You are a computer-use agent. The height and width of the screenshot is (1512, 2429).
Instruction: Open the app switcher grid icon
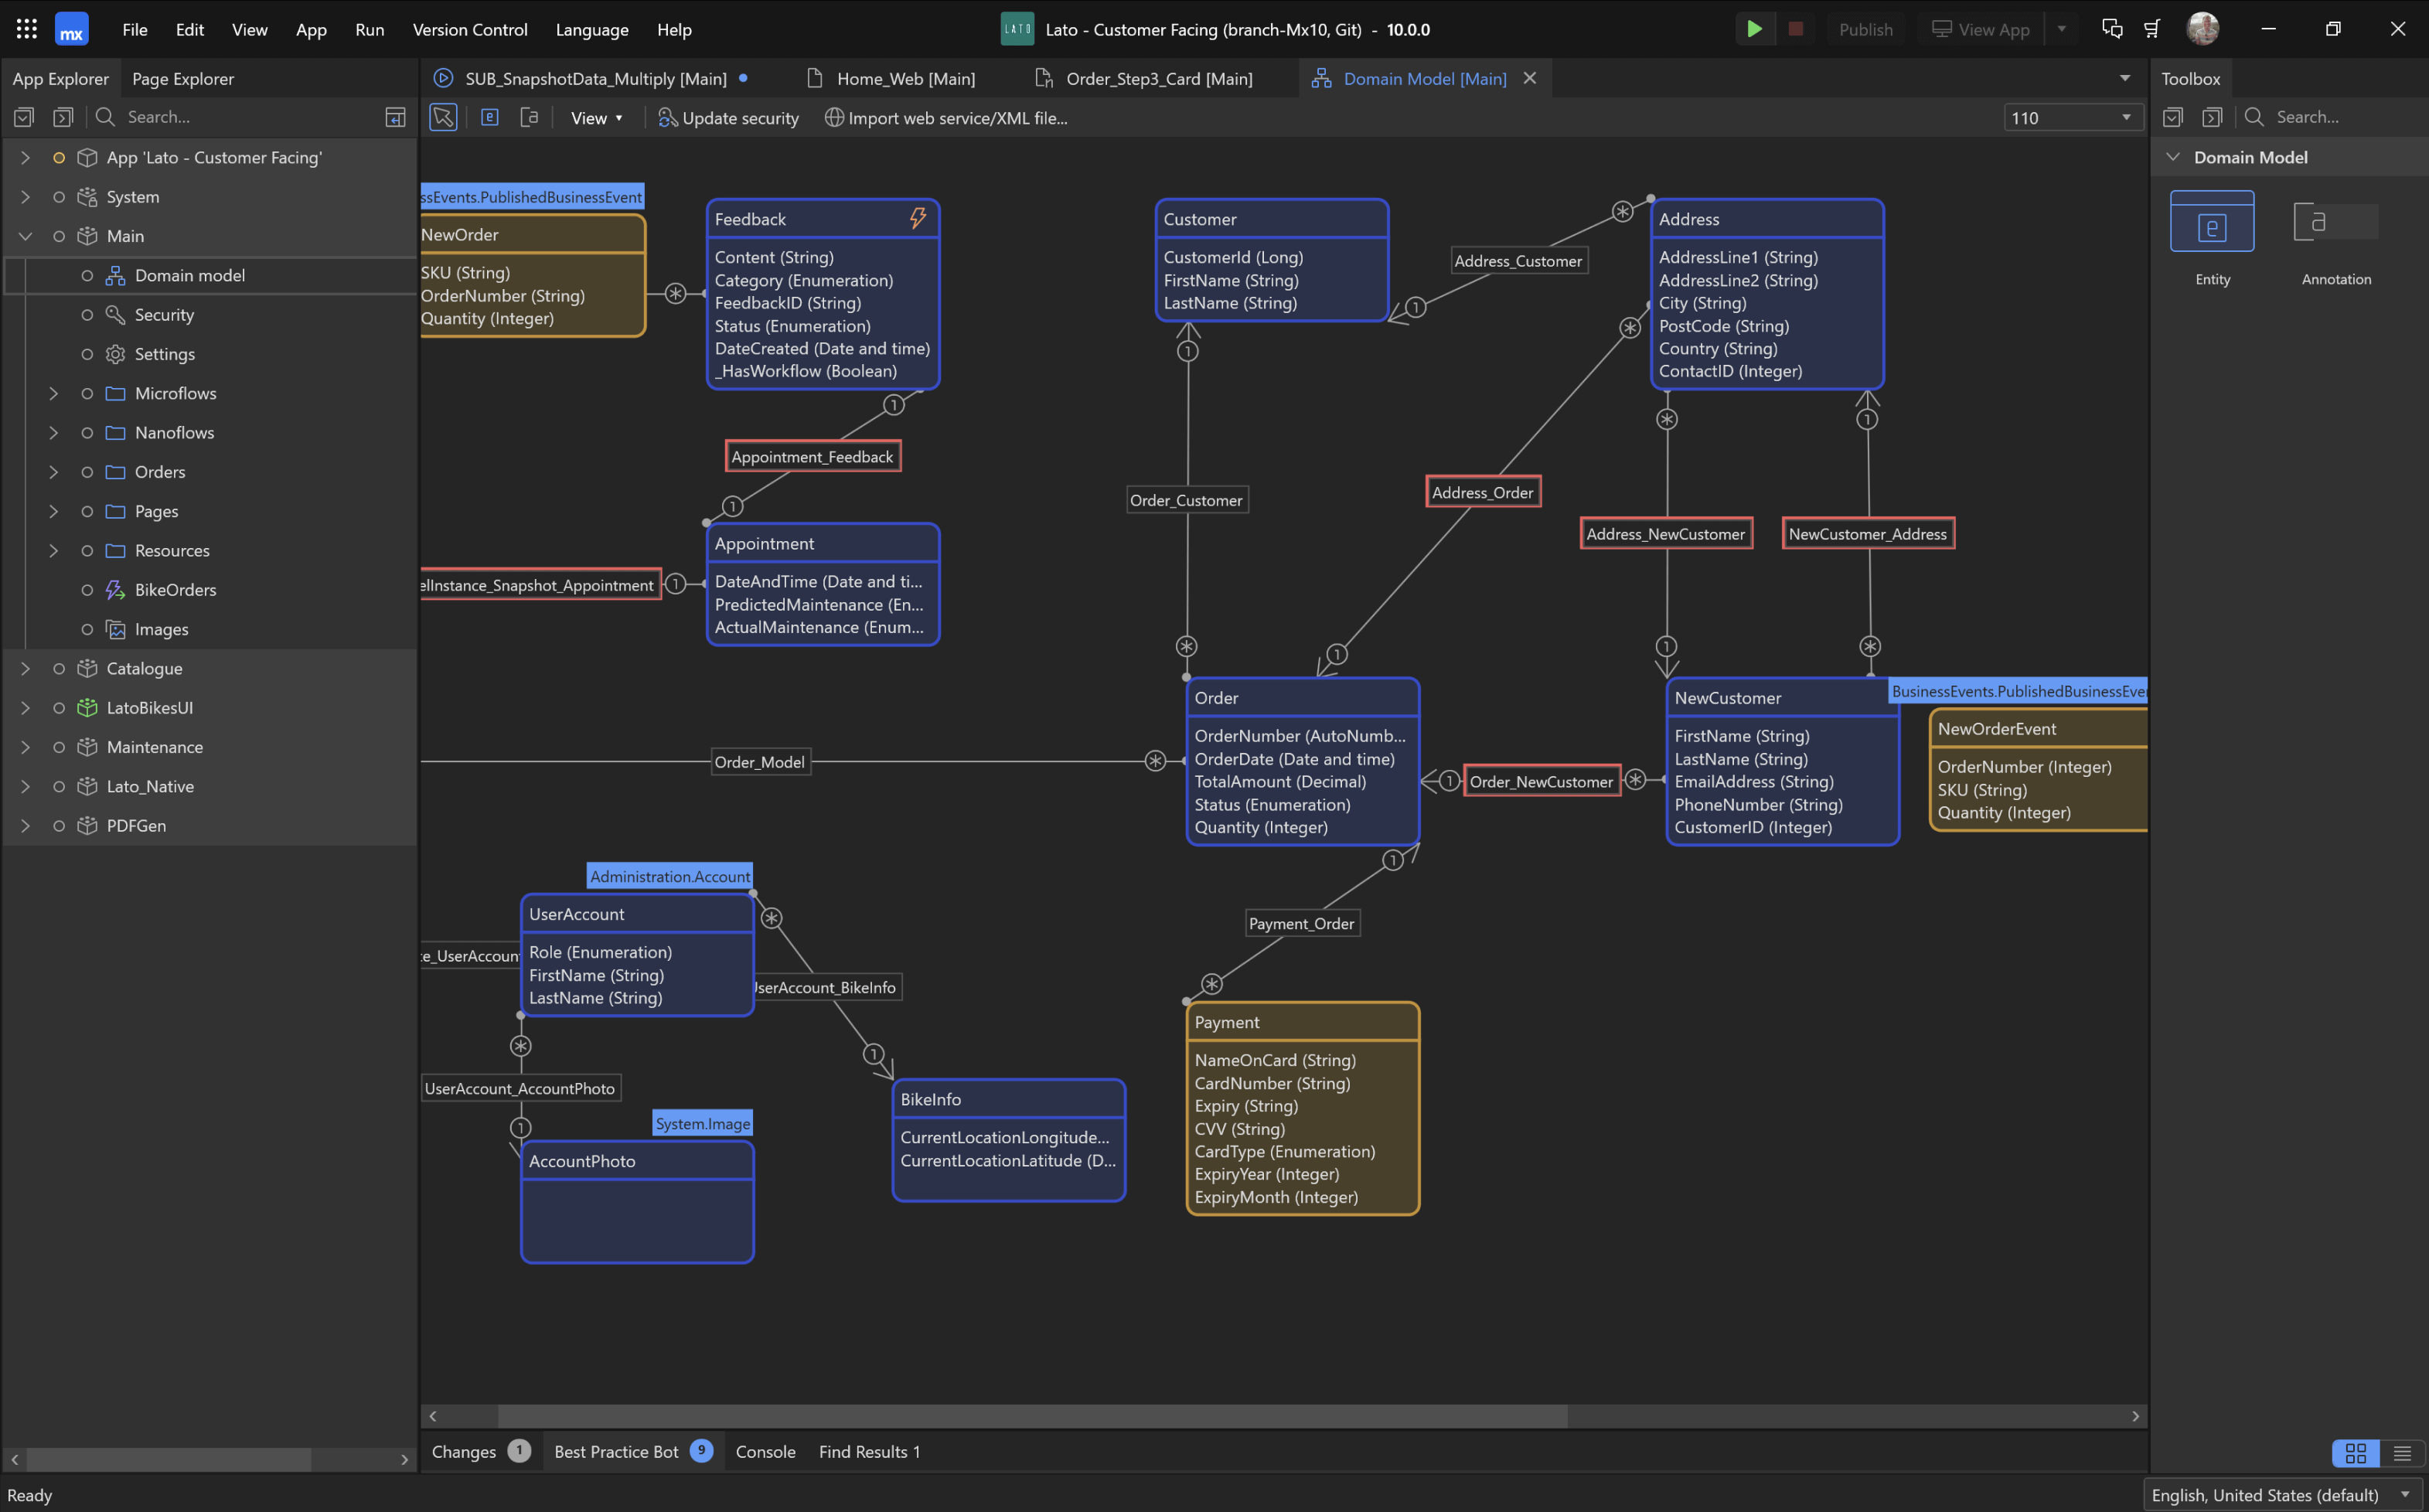(x=27, y=29)
